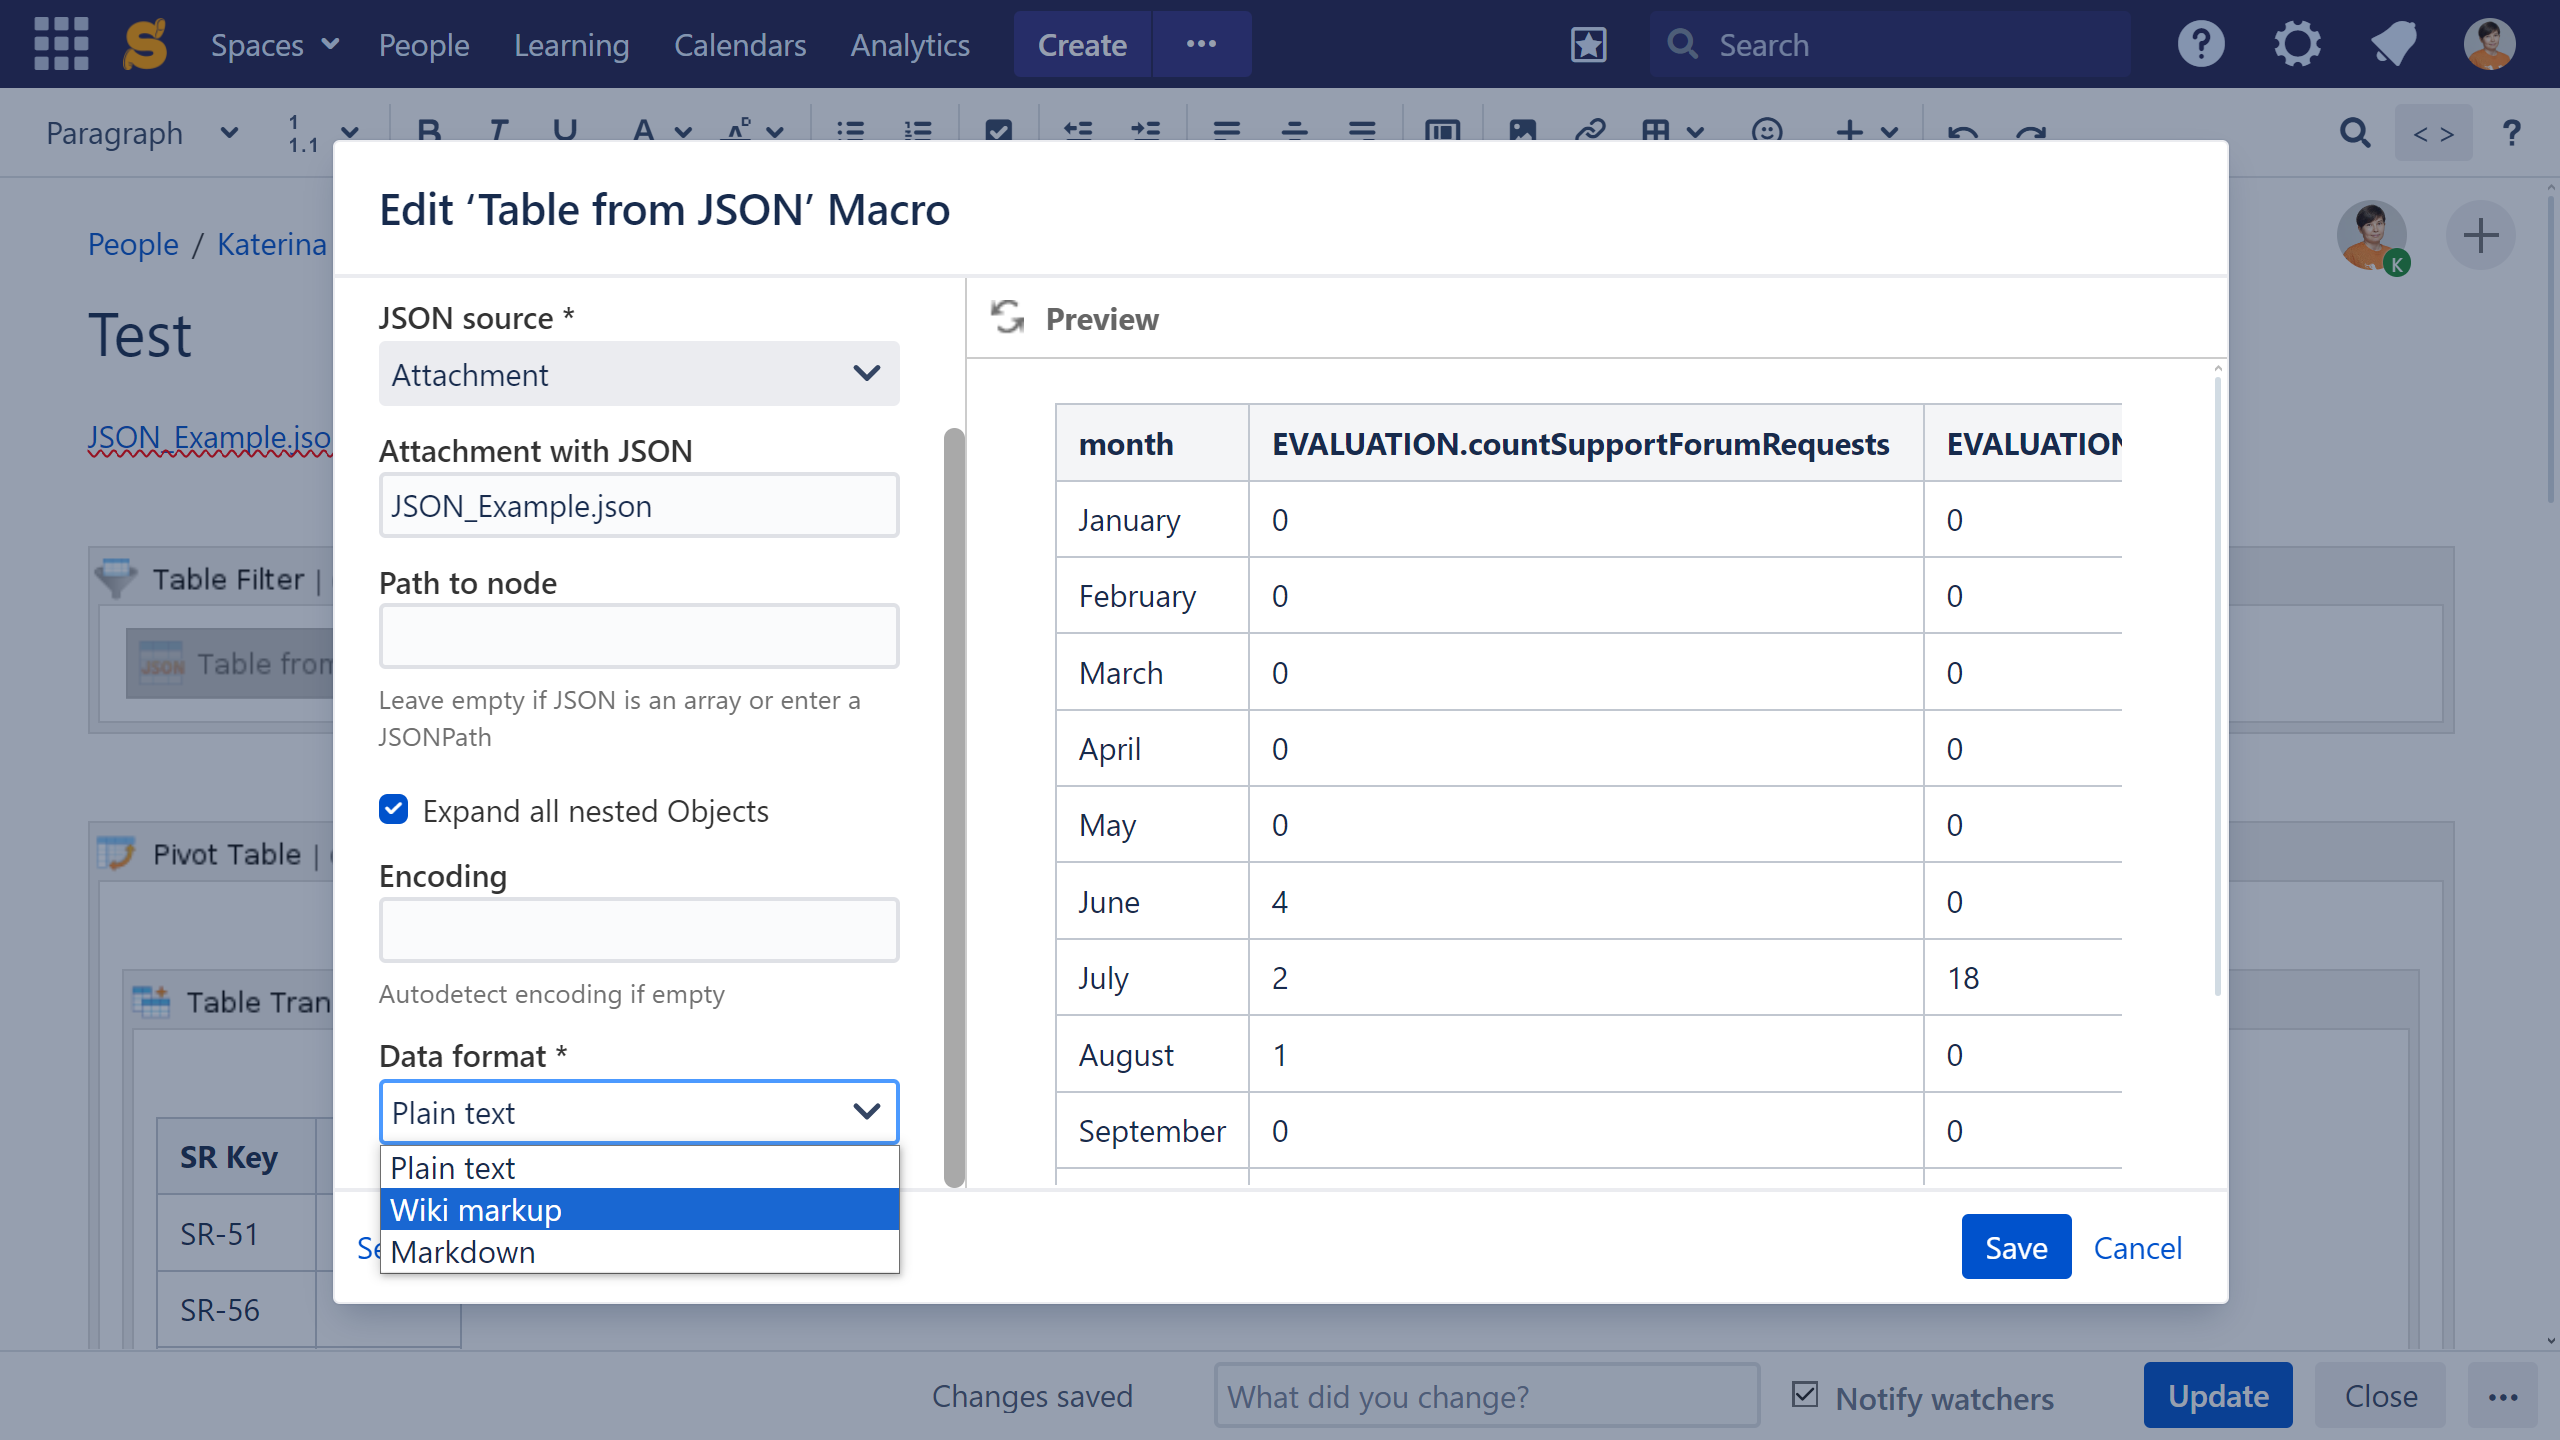Uncheck Expand all nested Objects
Viewport: 2560px width, 1440px height.
pyautogui.click(x=394, y=810)
